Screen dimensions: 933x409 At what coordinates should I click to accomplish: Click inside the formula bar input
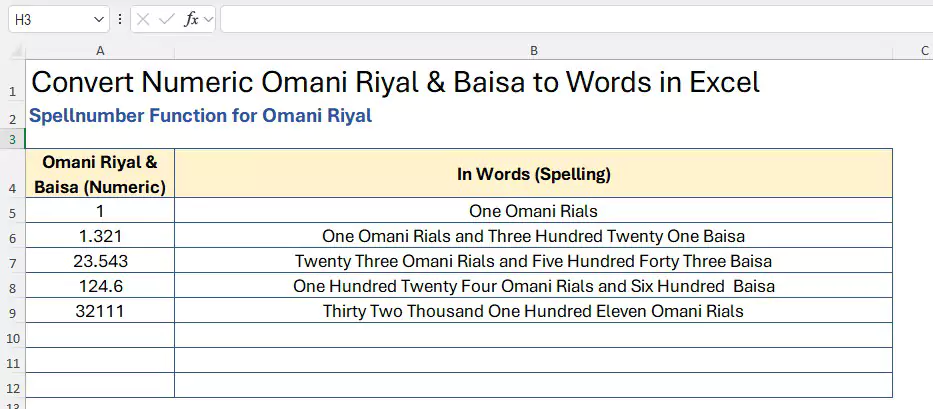tap(570, 19)
